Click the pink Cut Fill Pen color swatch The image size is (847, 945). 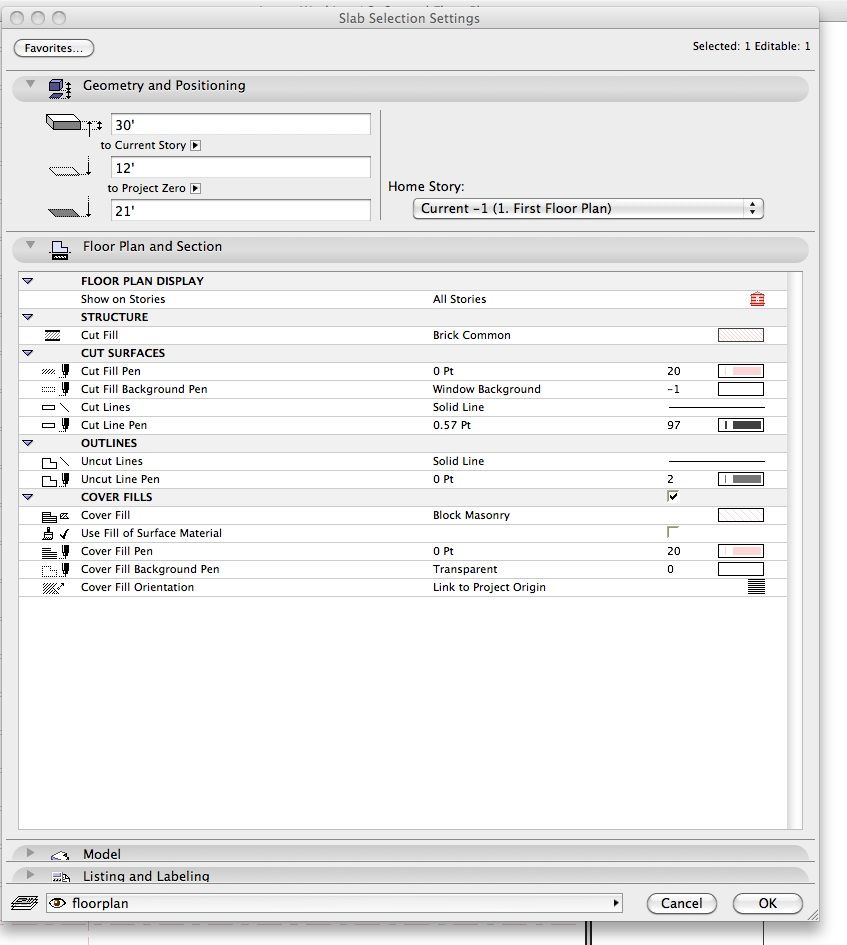click(739, 369)
